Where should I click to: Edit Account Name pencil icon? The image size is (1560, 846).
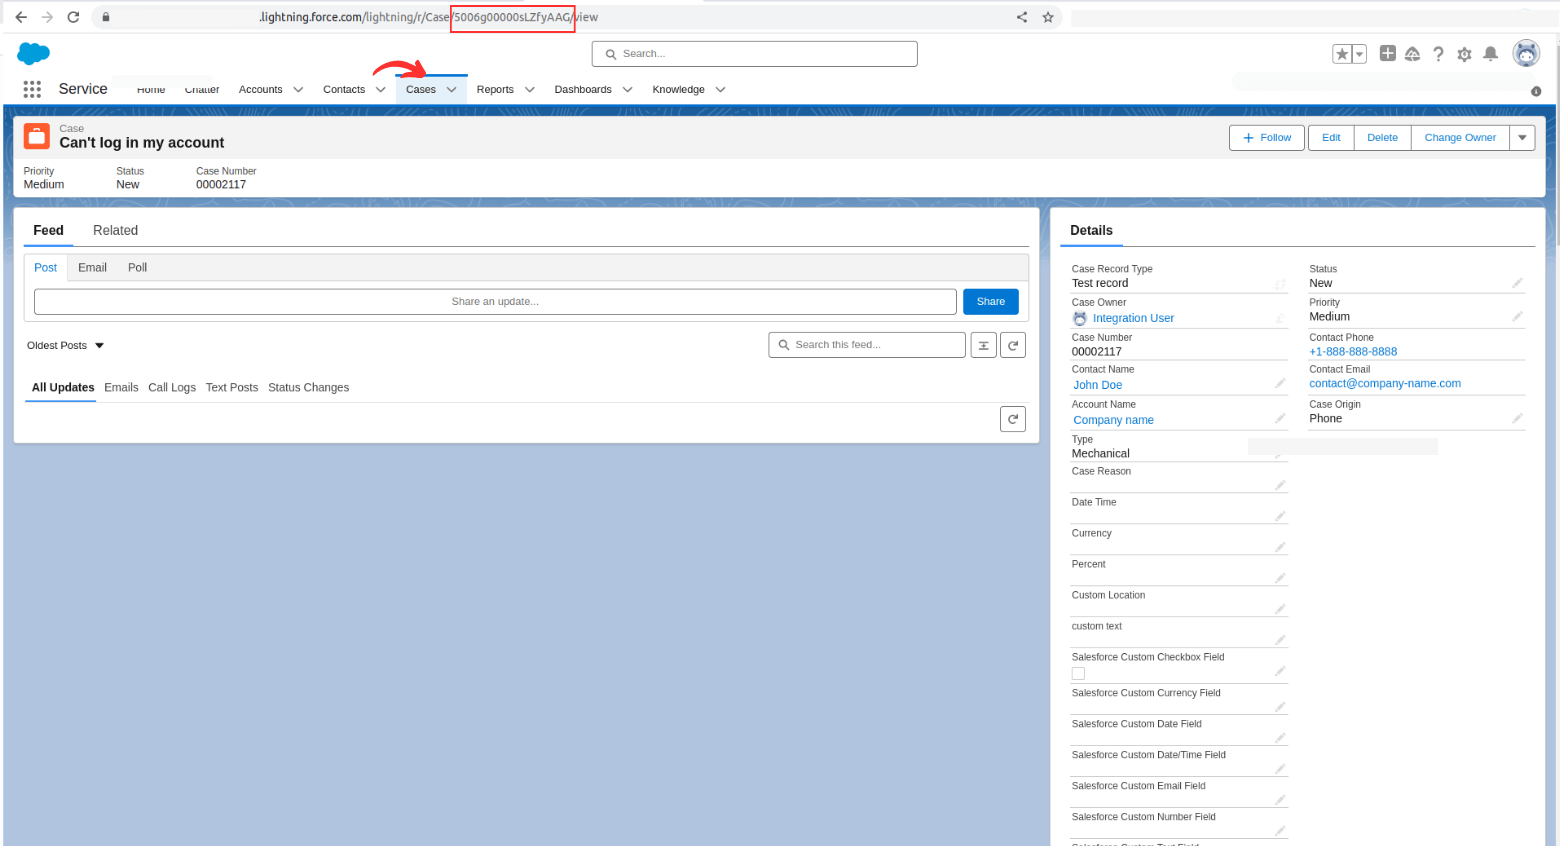1280,418
